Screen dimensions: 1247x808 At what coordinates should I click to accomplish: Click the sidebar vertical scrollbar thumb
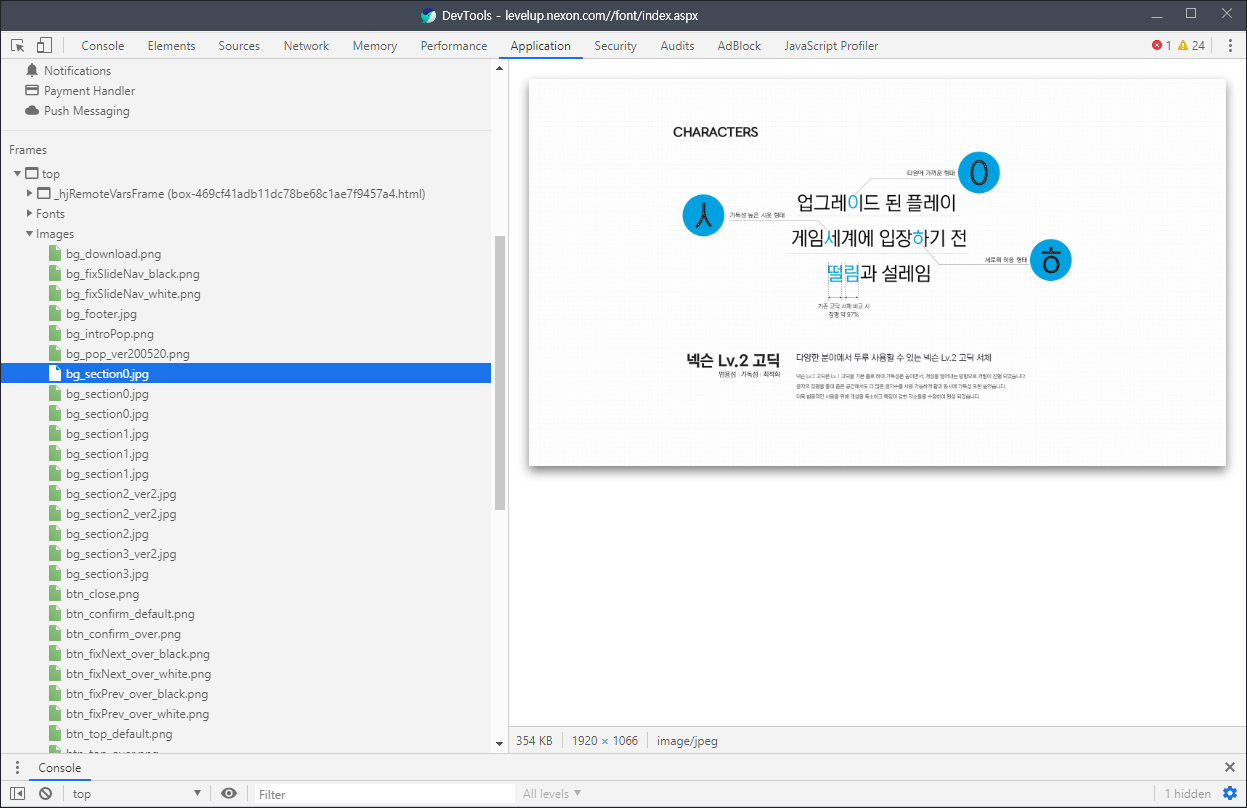(x=500, y=372)
